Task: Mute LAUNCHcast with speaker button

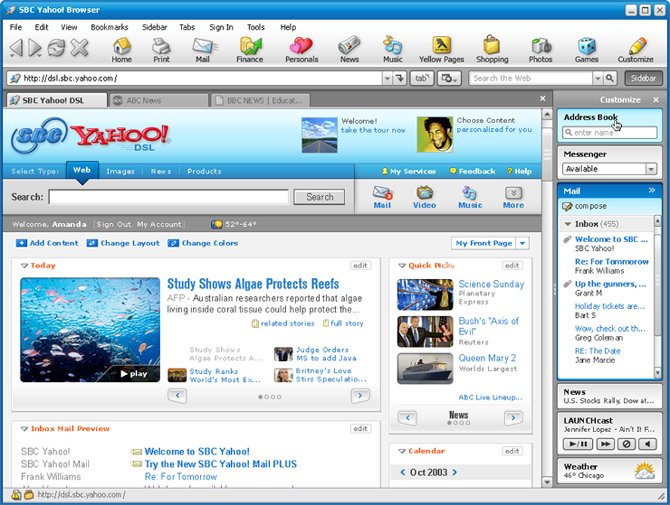Action: click(x=647, y=444)
